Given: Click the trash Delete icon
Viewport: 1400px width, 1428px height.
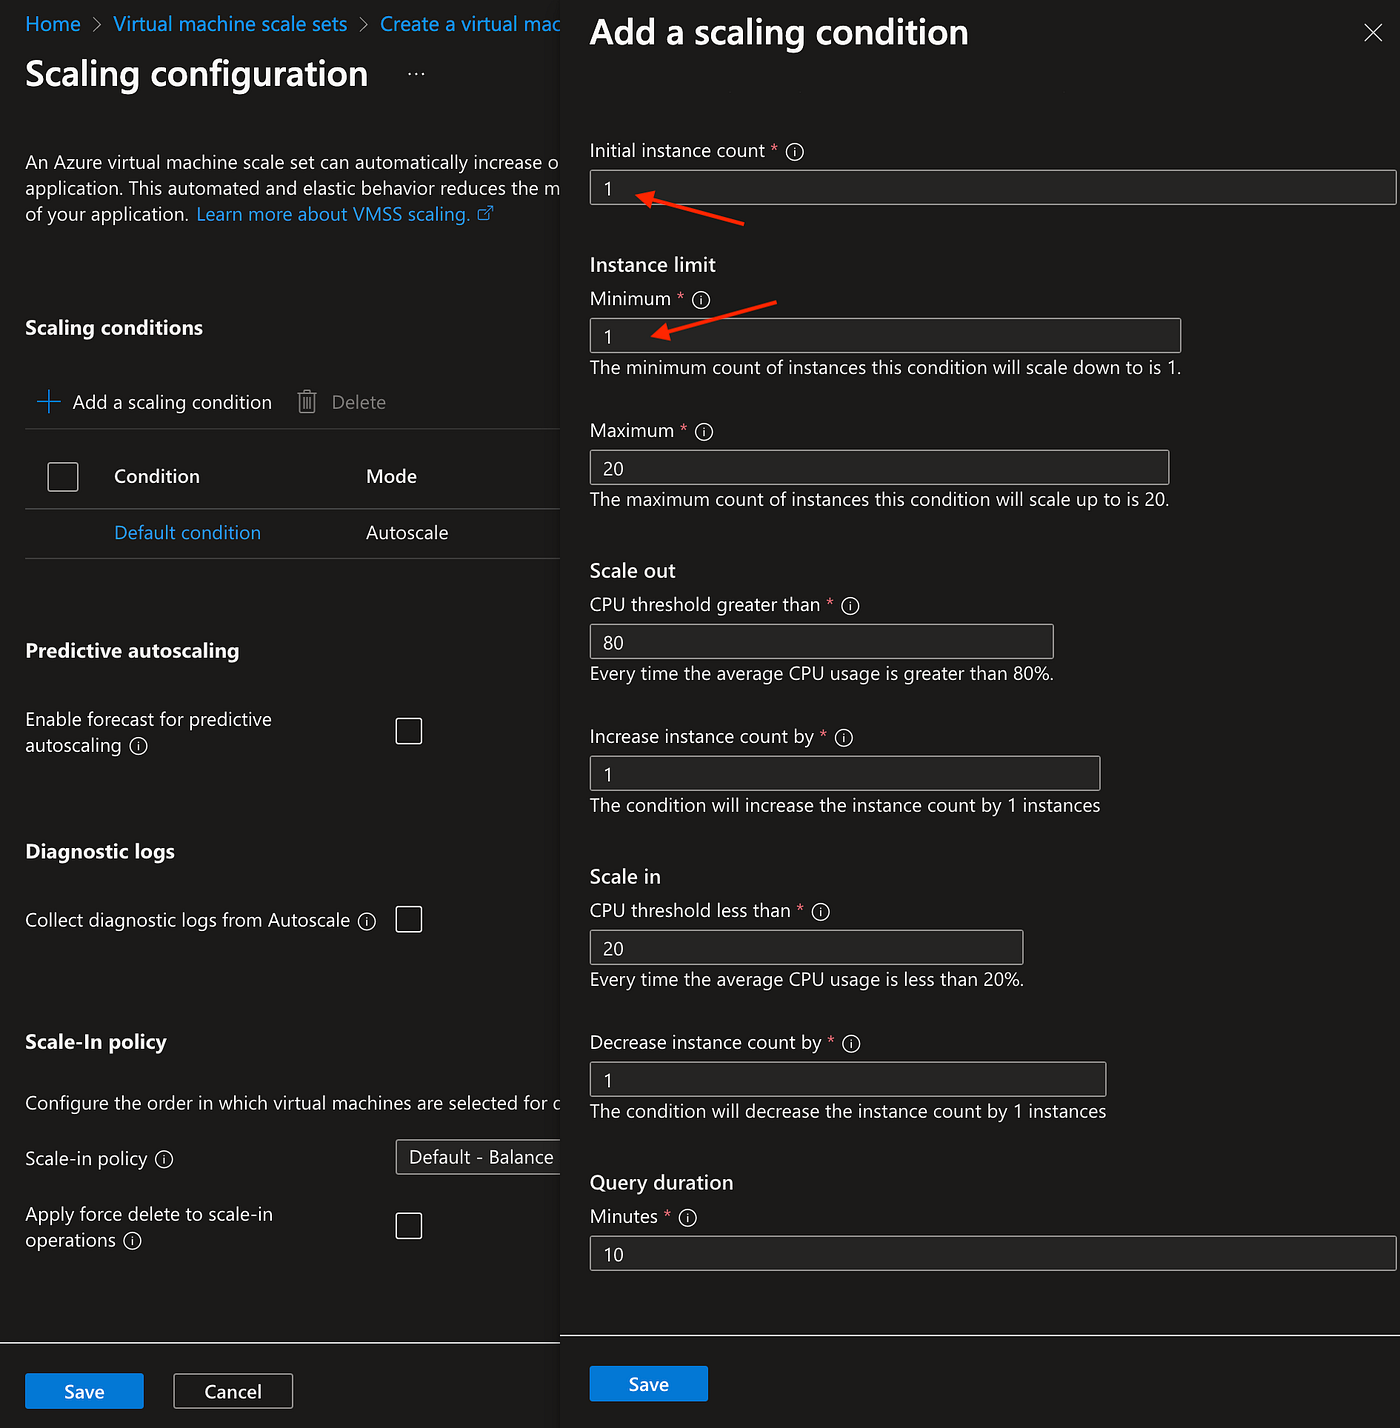Looking at the screenshot, I should [x=307, y=402].
